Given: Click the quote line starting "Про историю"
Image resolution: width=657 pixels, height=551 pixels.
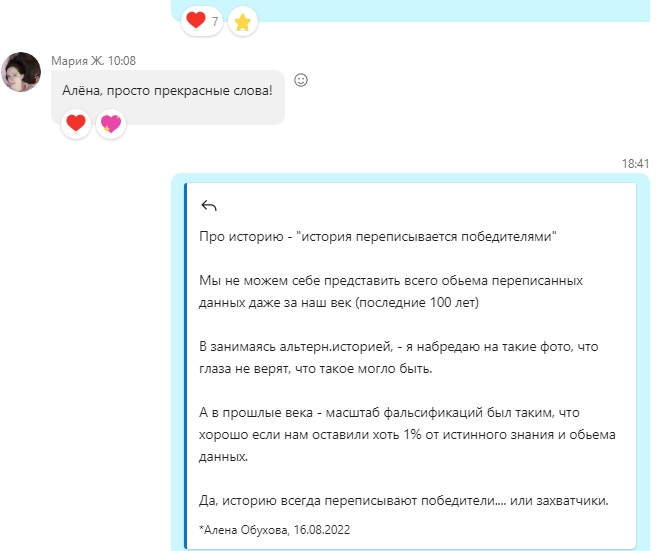Looking at the screenshot, I should coord(378,237).
